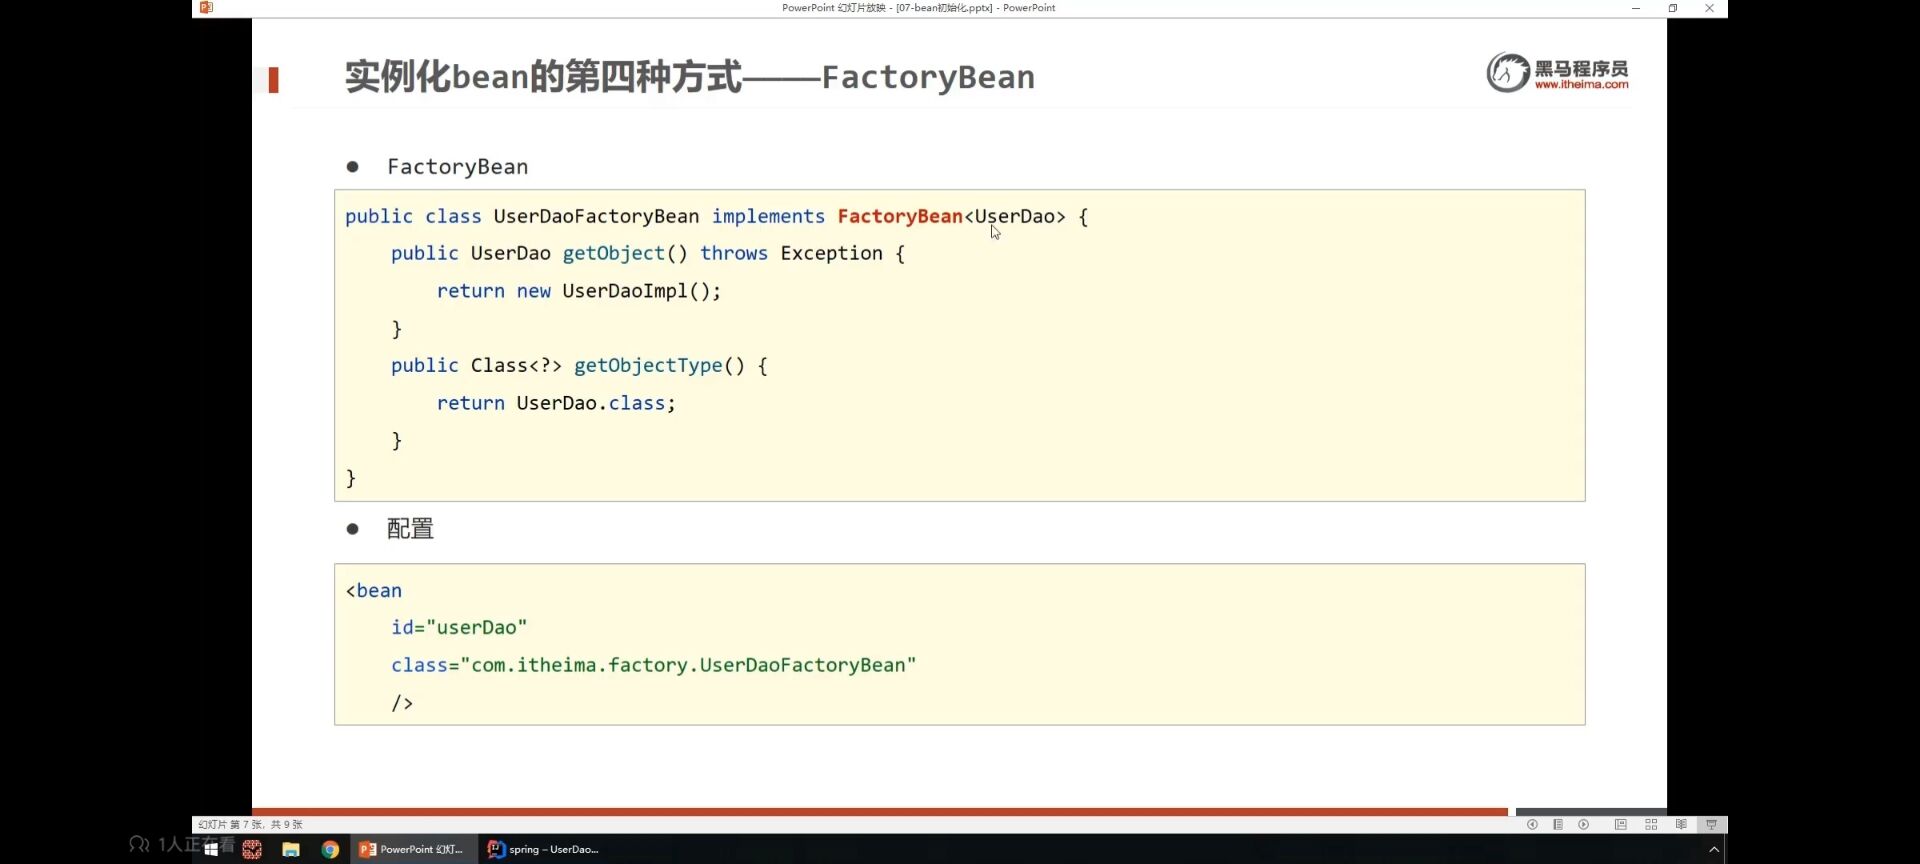Screen dimensions: 1920x864
Task: Restore down the PowerPoint window
Action: pyautogui.click(x=1673, y=8)
